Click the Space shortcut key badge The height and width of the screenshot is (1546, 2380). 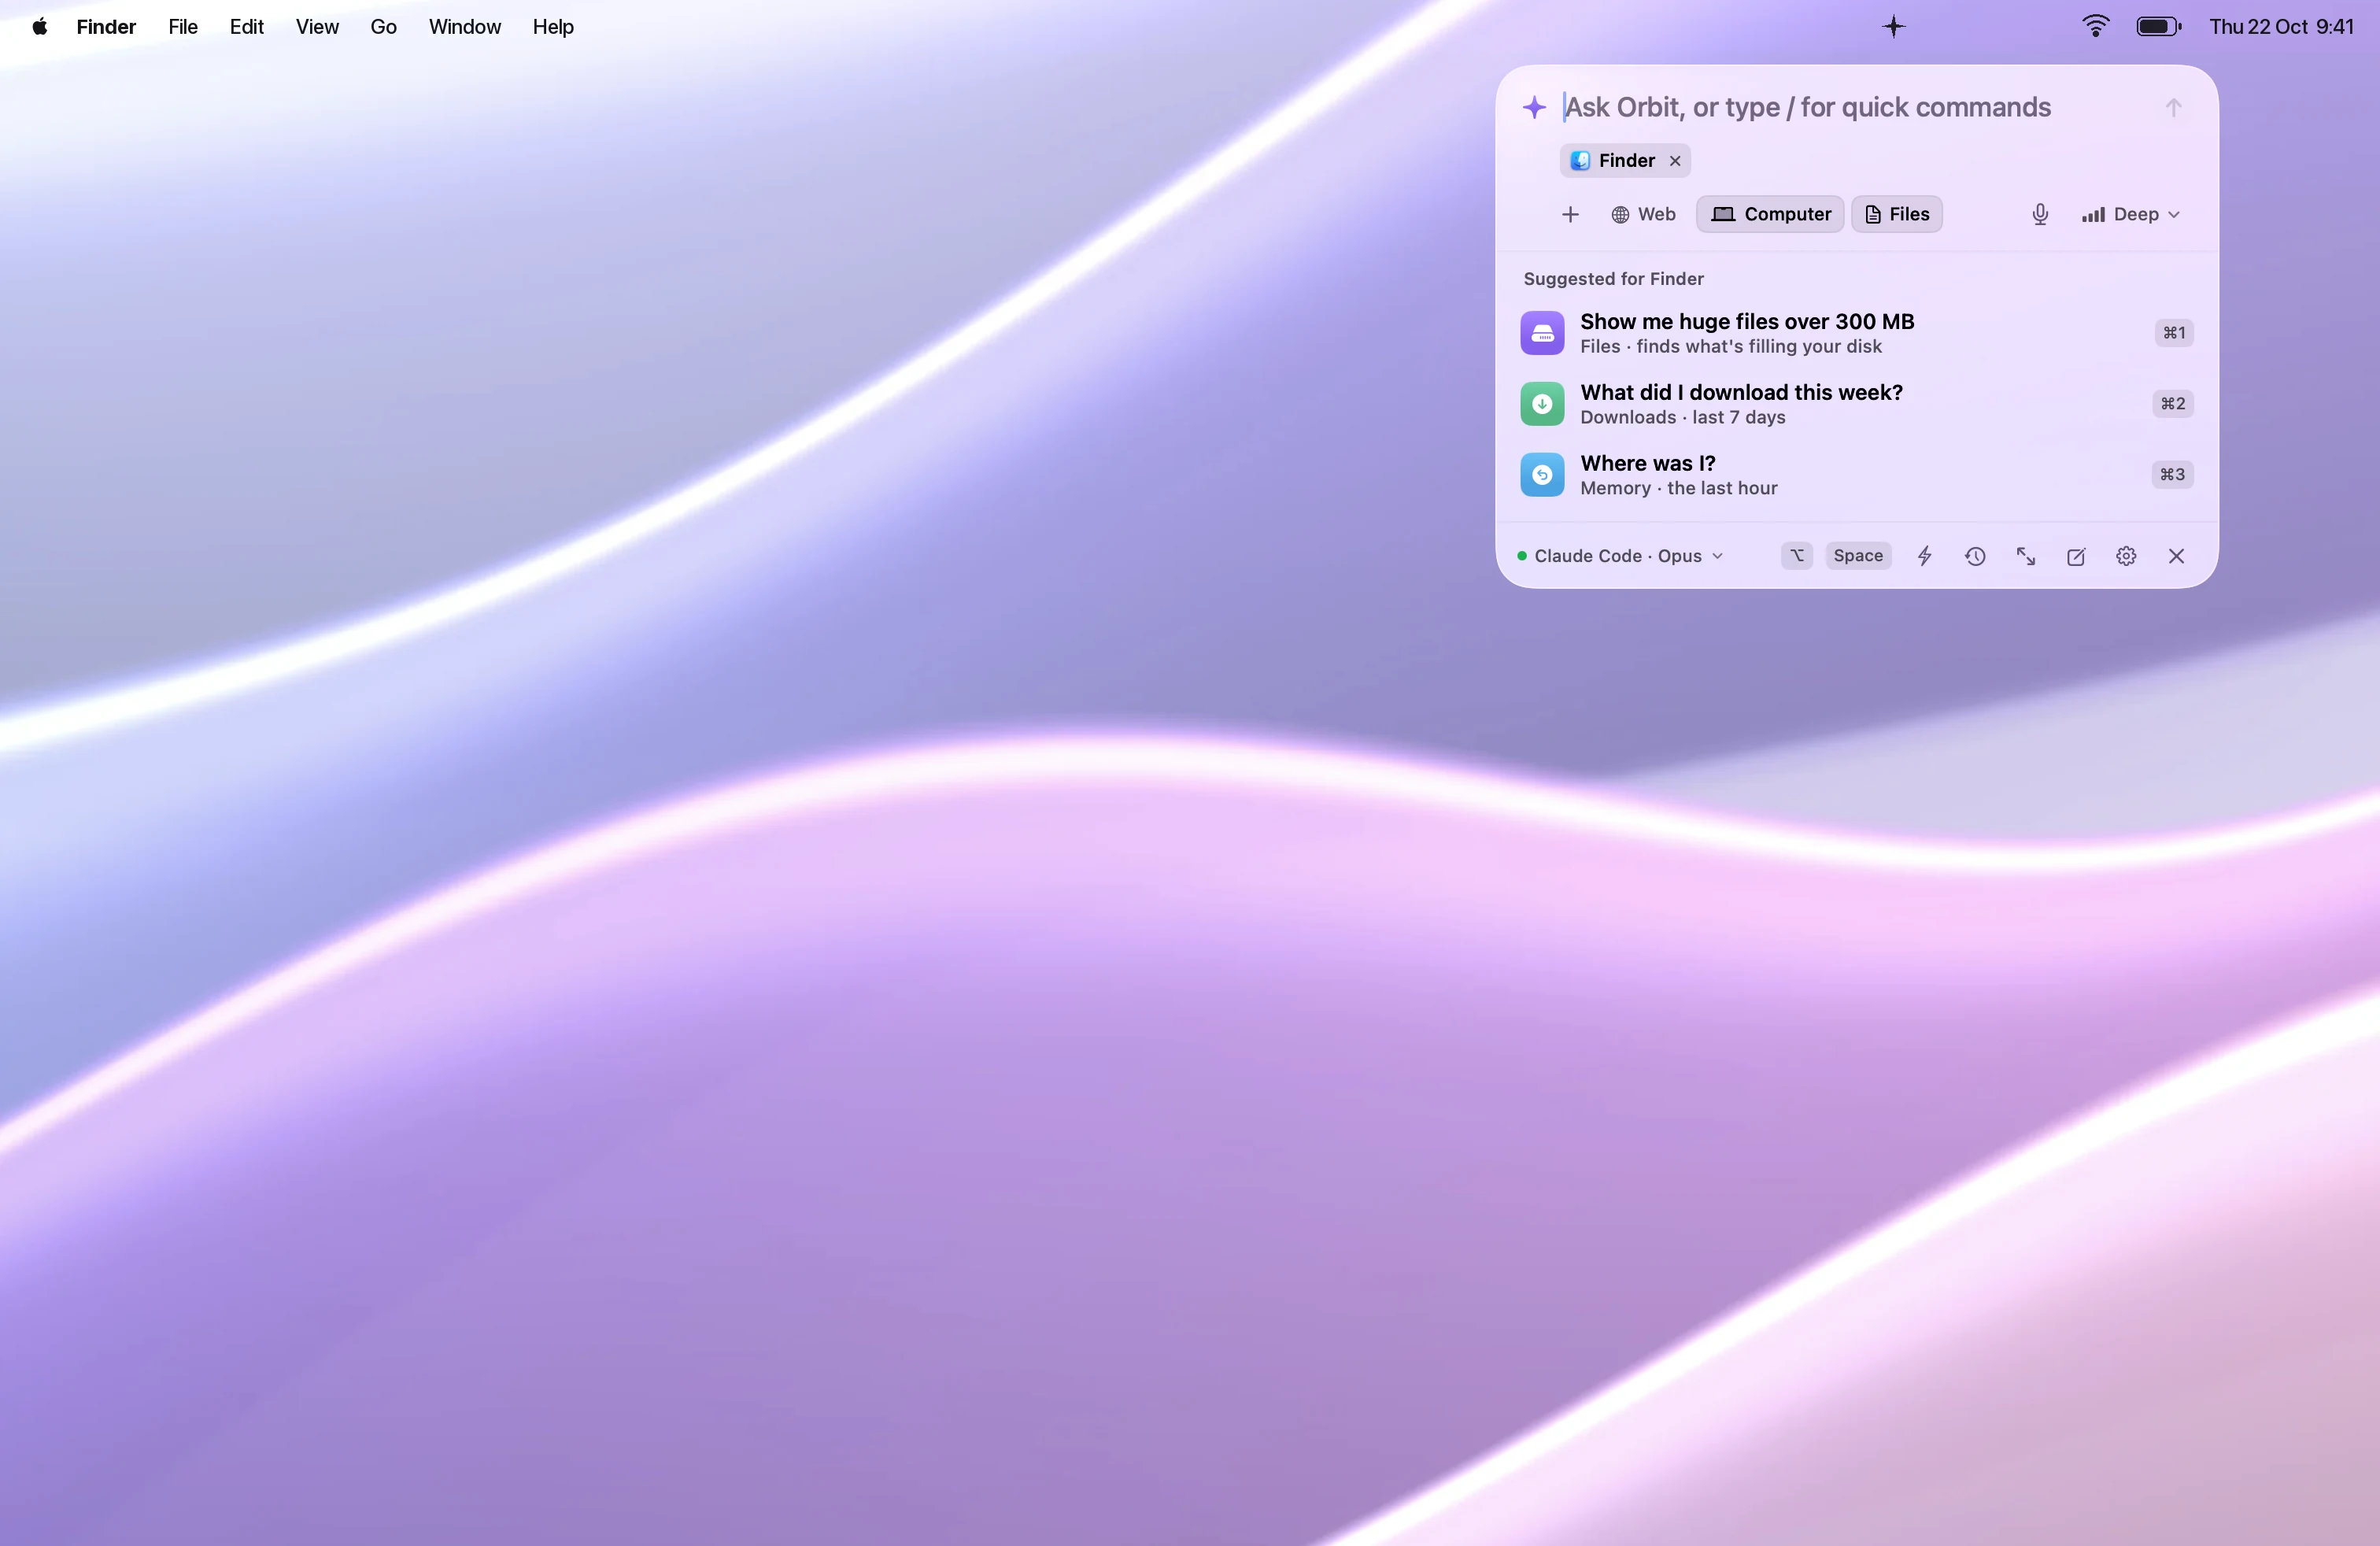pos(1858,556)
